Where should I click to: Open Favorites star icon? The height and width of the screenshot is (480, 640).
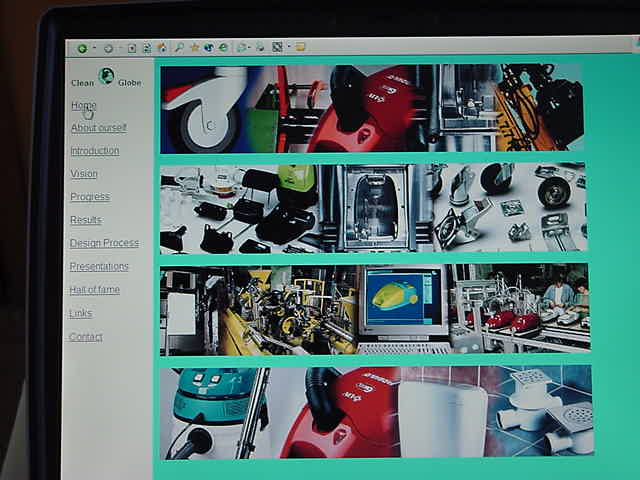(194, 47)
